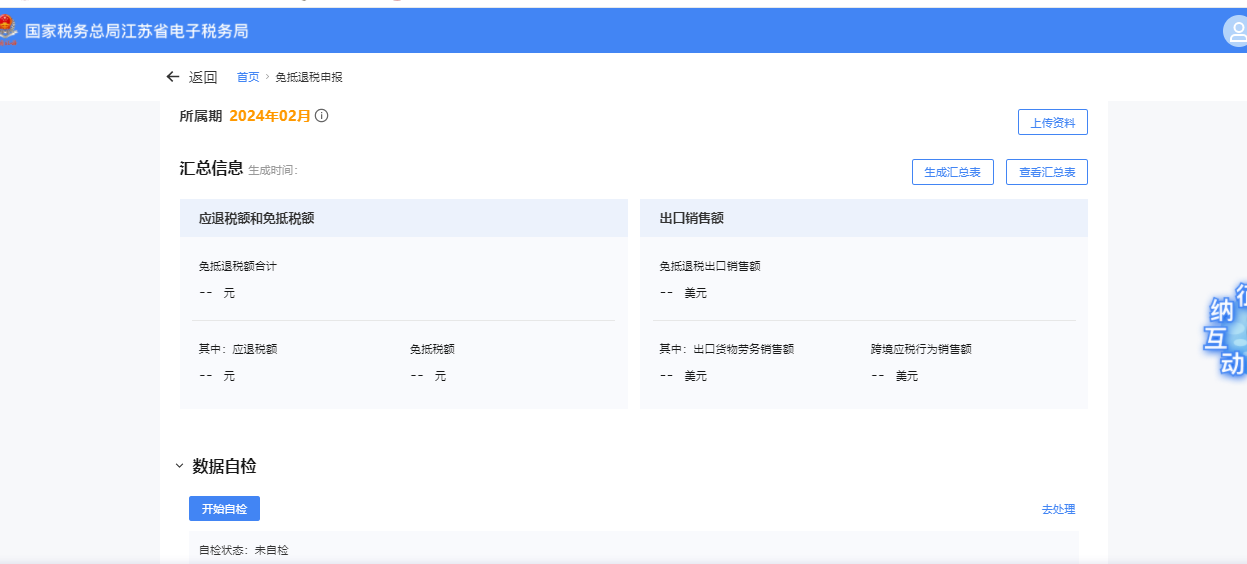
Task: Start self-check with 开始自检 button
Action: 224,509
